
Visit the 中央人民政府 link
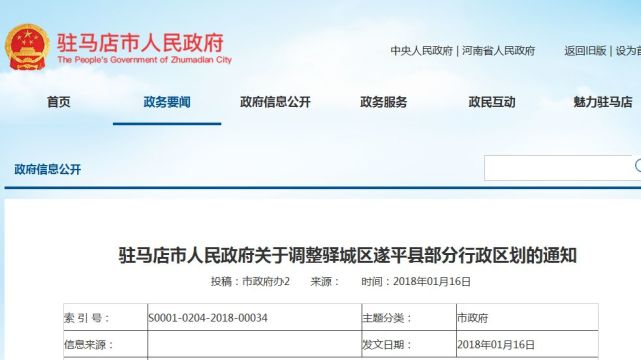(421, 51)
